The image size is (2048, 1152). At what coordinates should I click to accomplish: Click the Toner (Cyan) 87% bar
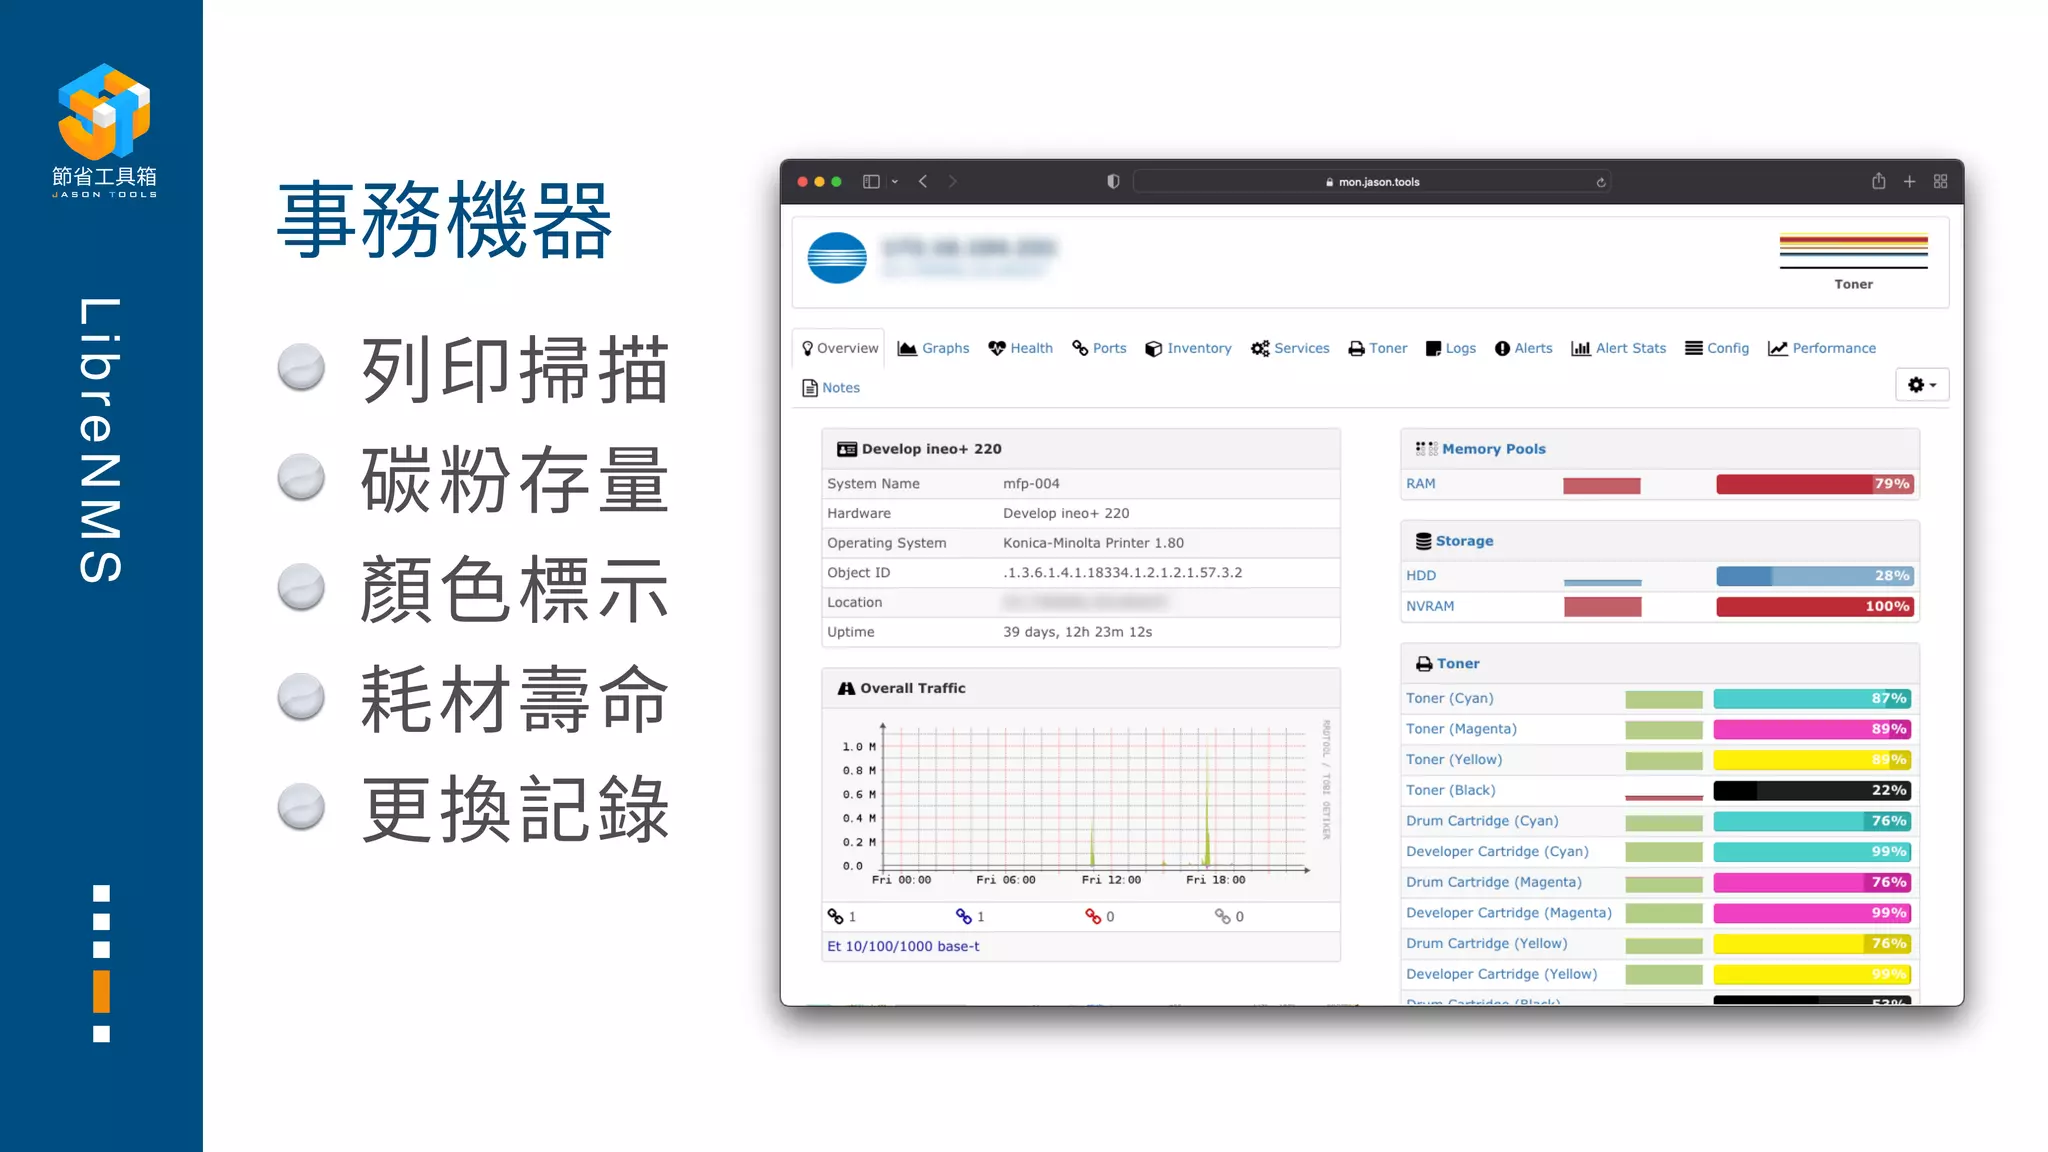pos(1812,698)
